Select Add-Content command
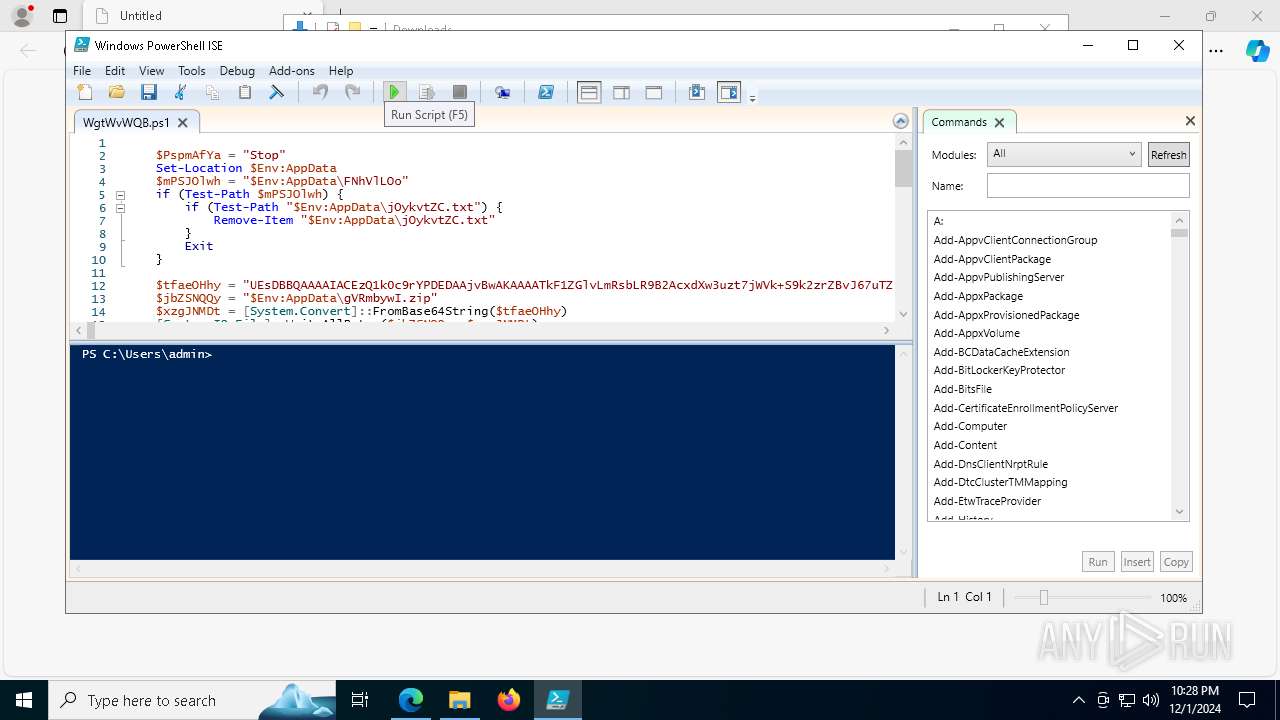1280x720 pixels. click(x=965, y=445)
